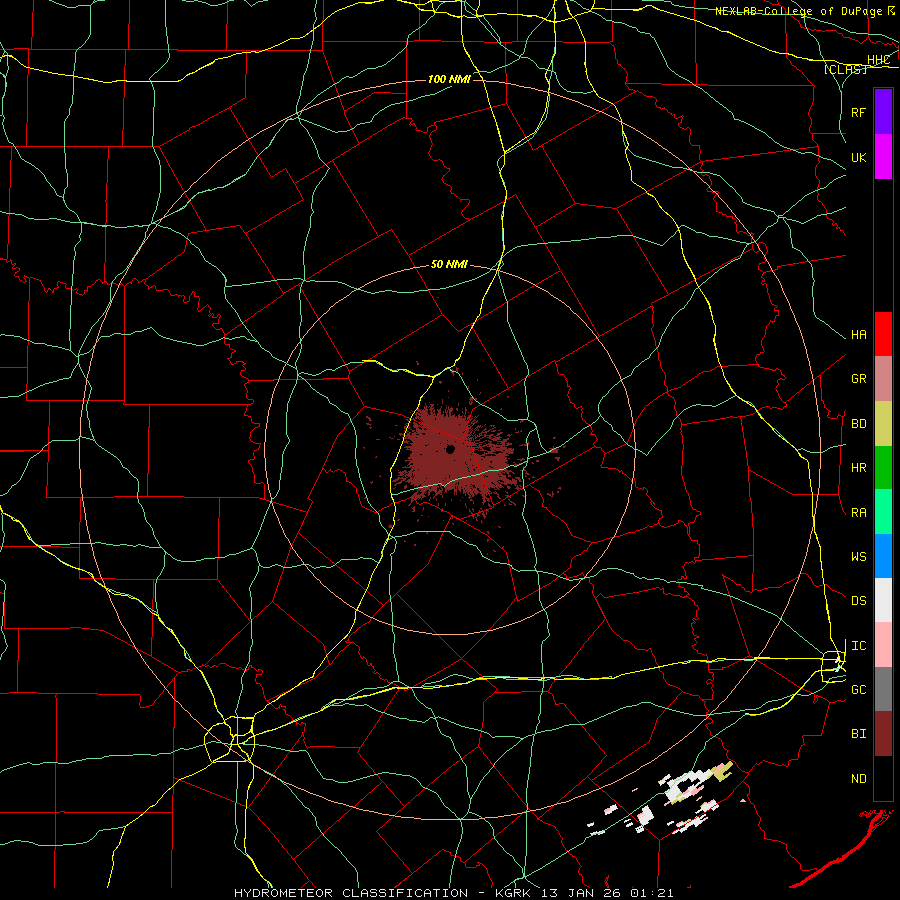Click the 13 JAN 26 date stamp
Image resolution: width=900 pixels, height=900 pixels.
(x=580, y=893)
